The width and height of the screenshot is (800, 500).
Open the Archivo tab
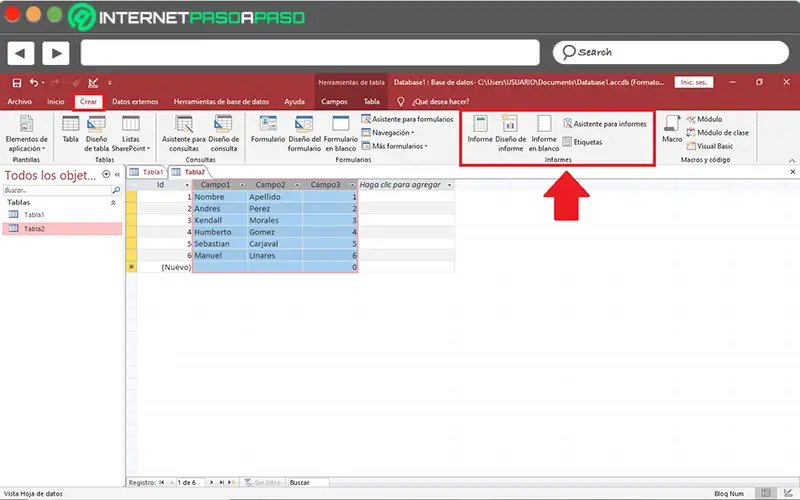[x=19, y=102]
